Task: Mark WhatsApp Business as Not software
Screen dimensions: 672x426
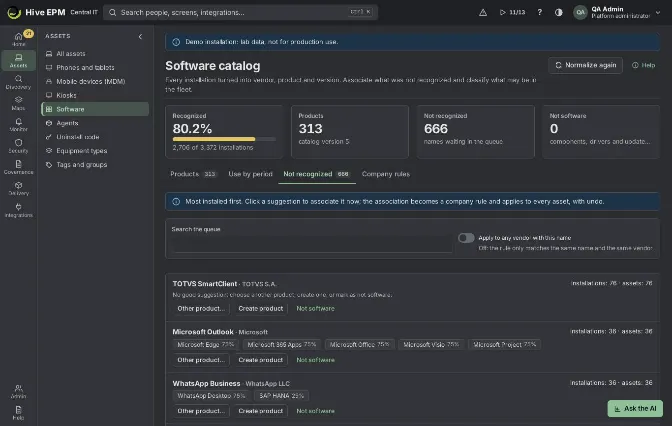Action: 315,411
